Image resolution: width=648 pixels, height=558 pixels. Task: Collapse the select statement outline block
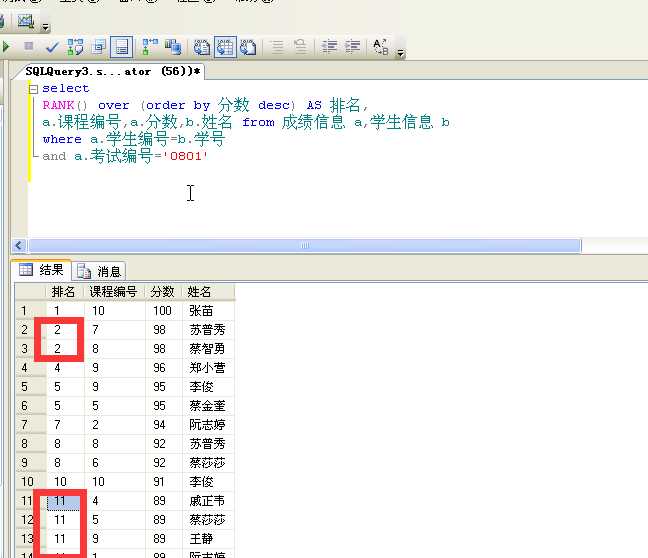click(x=33, y=89)
